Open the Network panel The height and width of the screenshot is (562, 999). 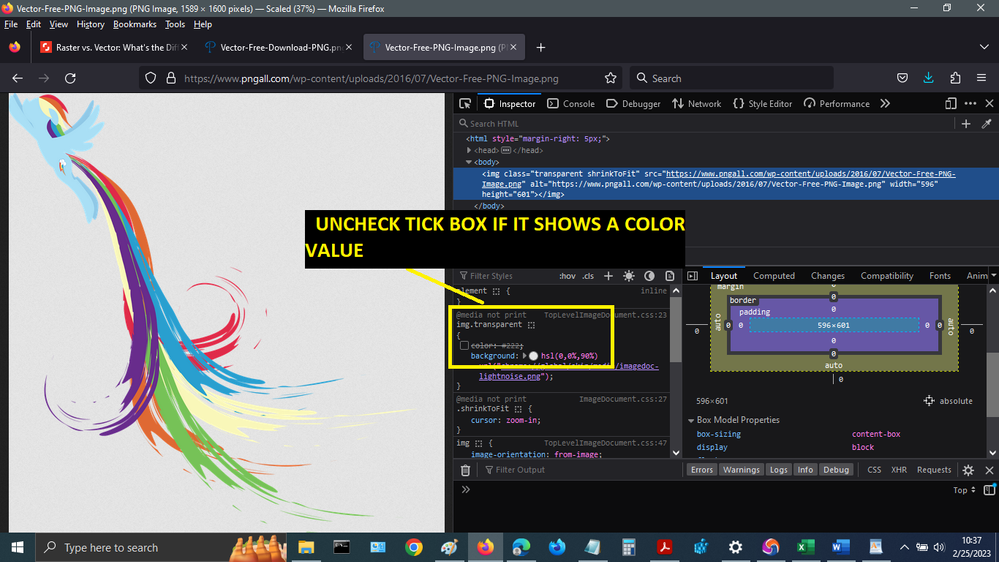tap(696, 104)
